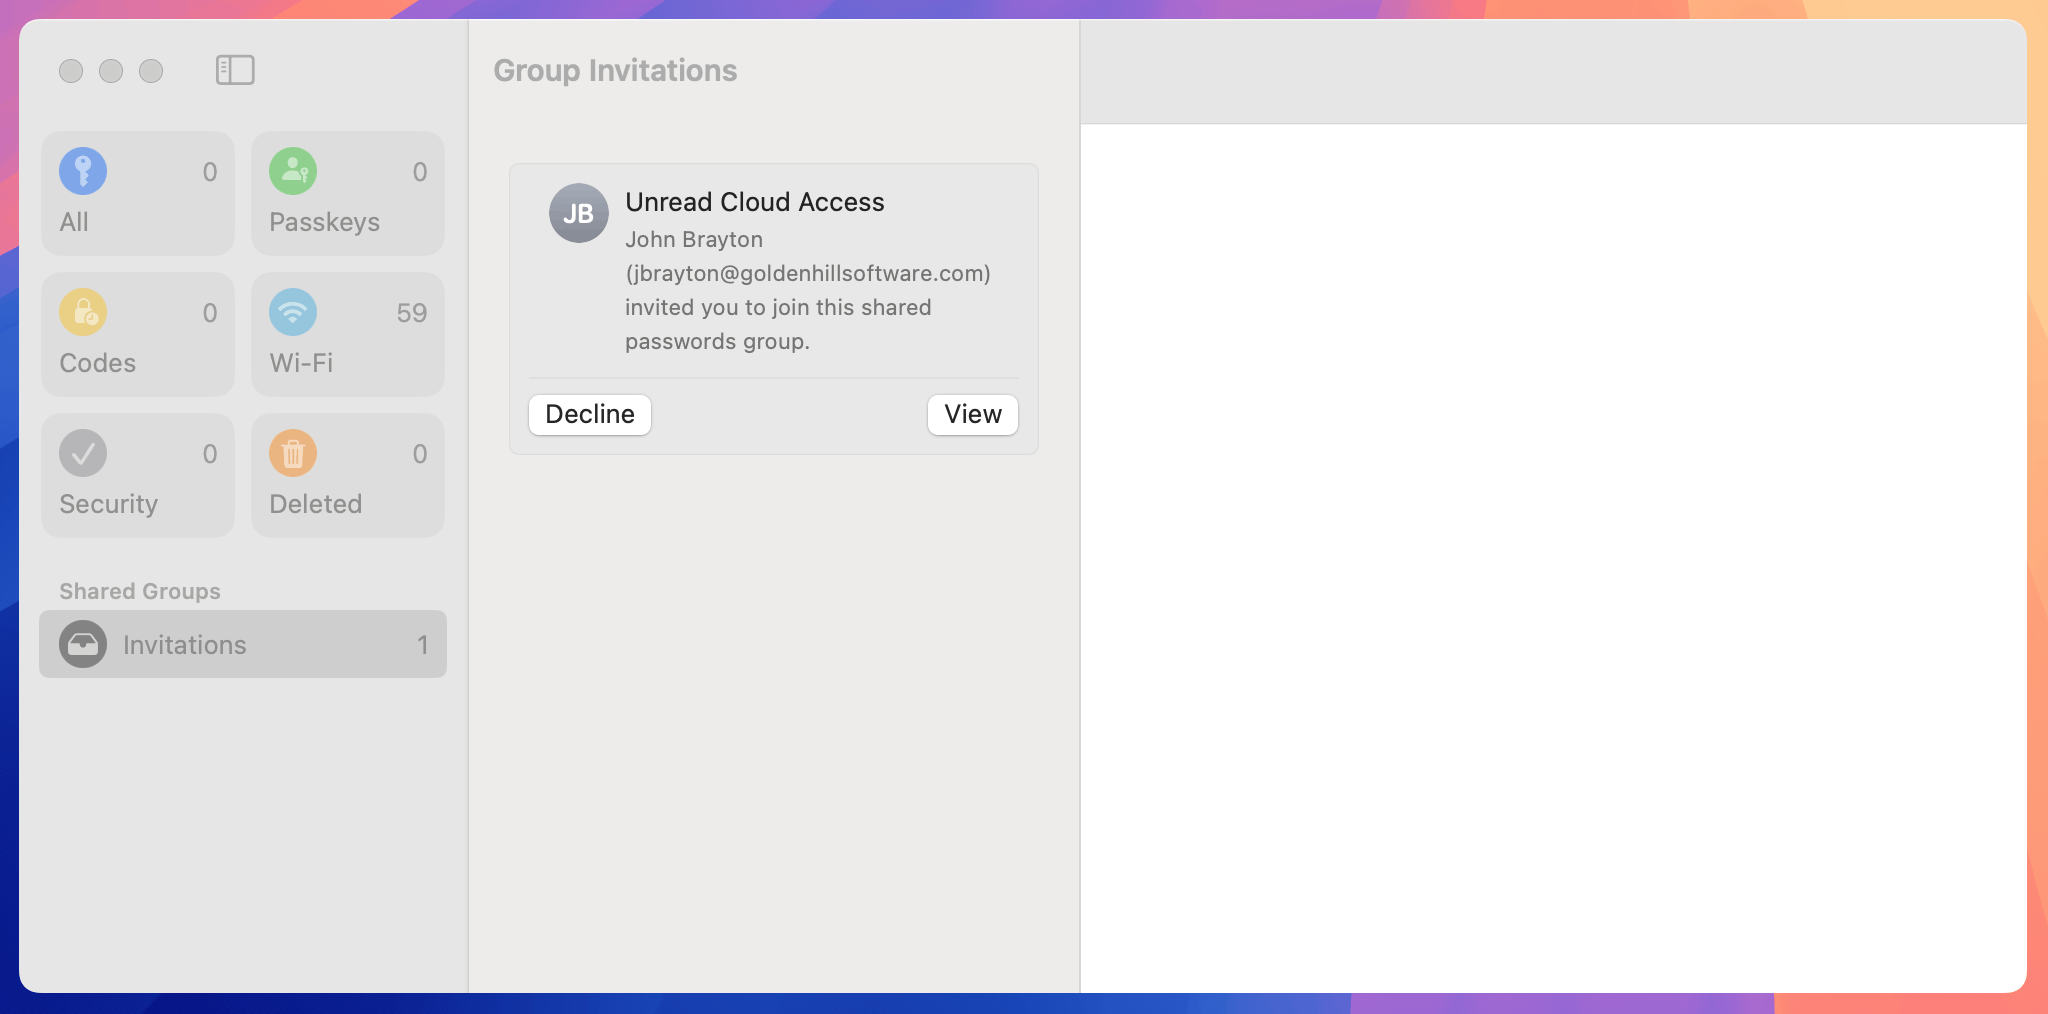Click the Wi-Fi count 59
This screenshot has height=1014, width=2048.
[412, 313]
